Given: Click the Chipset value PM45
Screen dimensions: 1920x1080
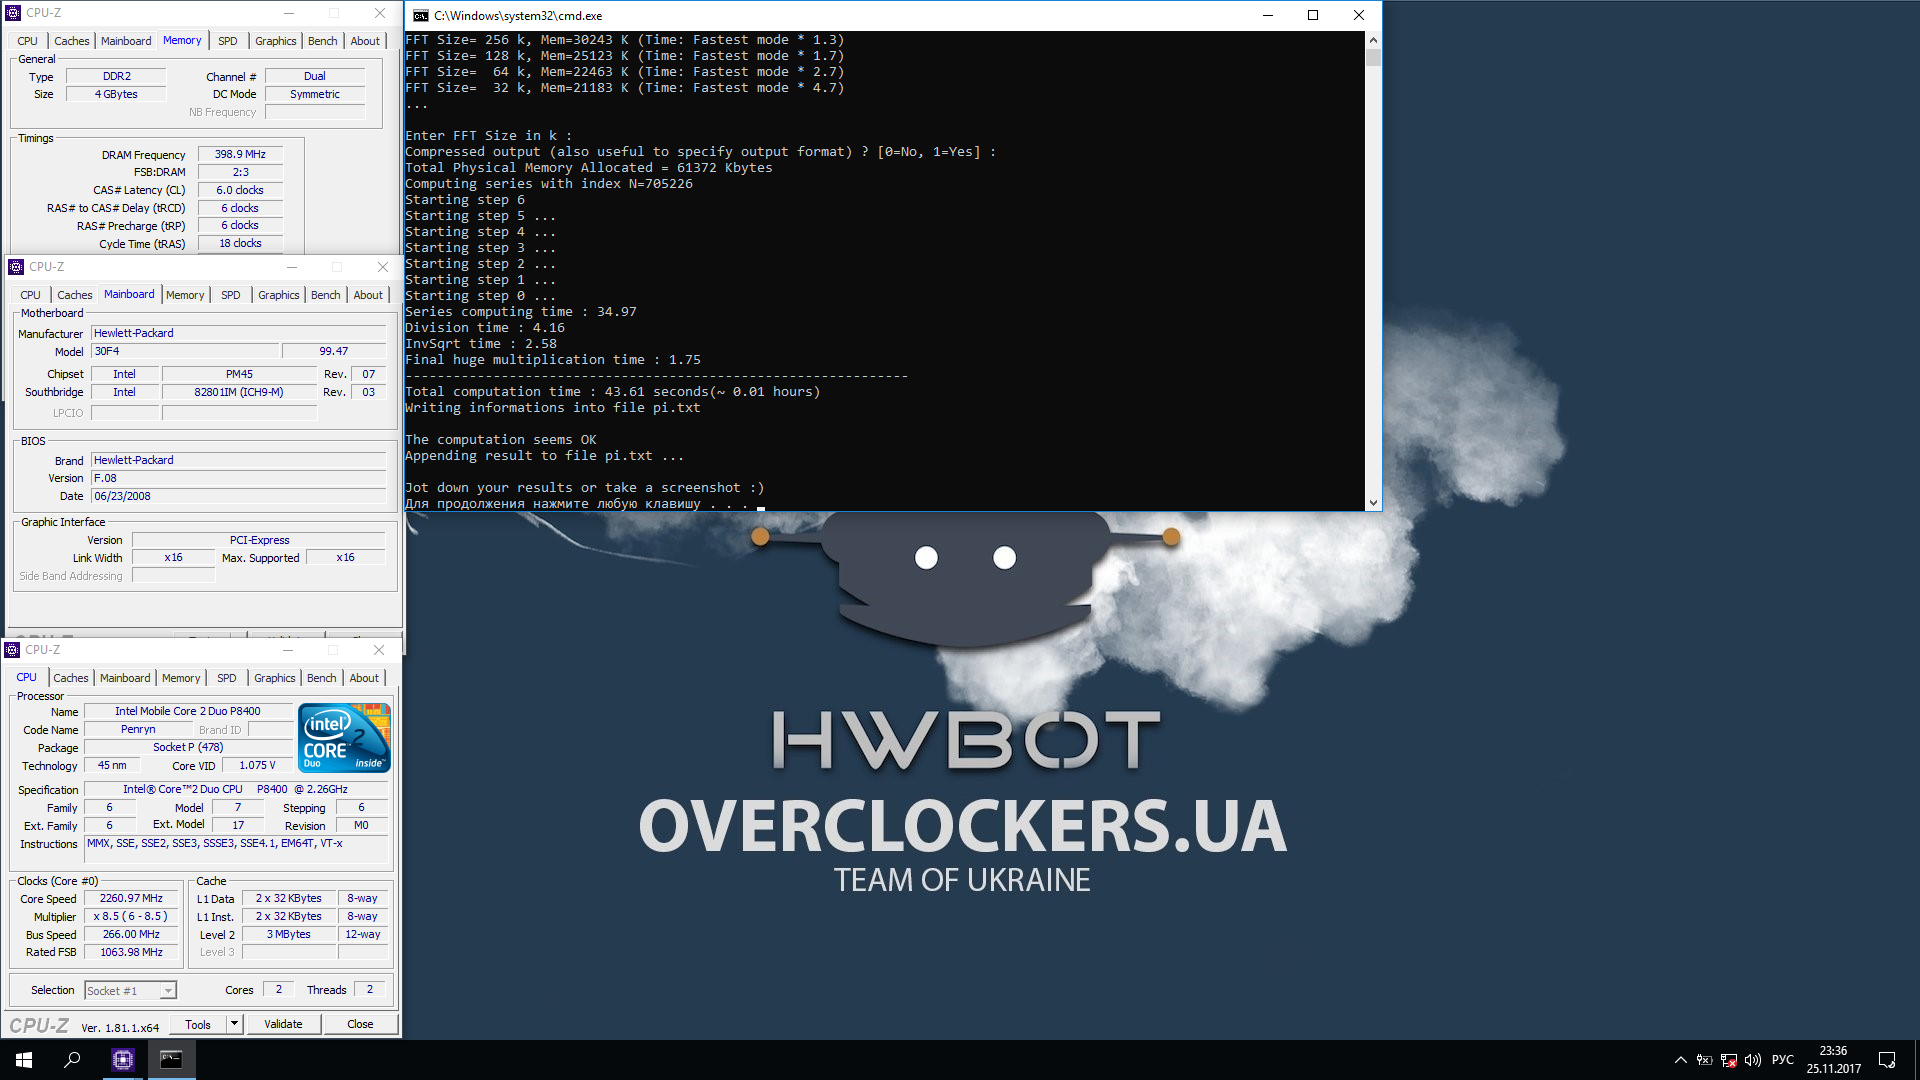Looking at the screenshot, I should 239,374.
